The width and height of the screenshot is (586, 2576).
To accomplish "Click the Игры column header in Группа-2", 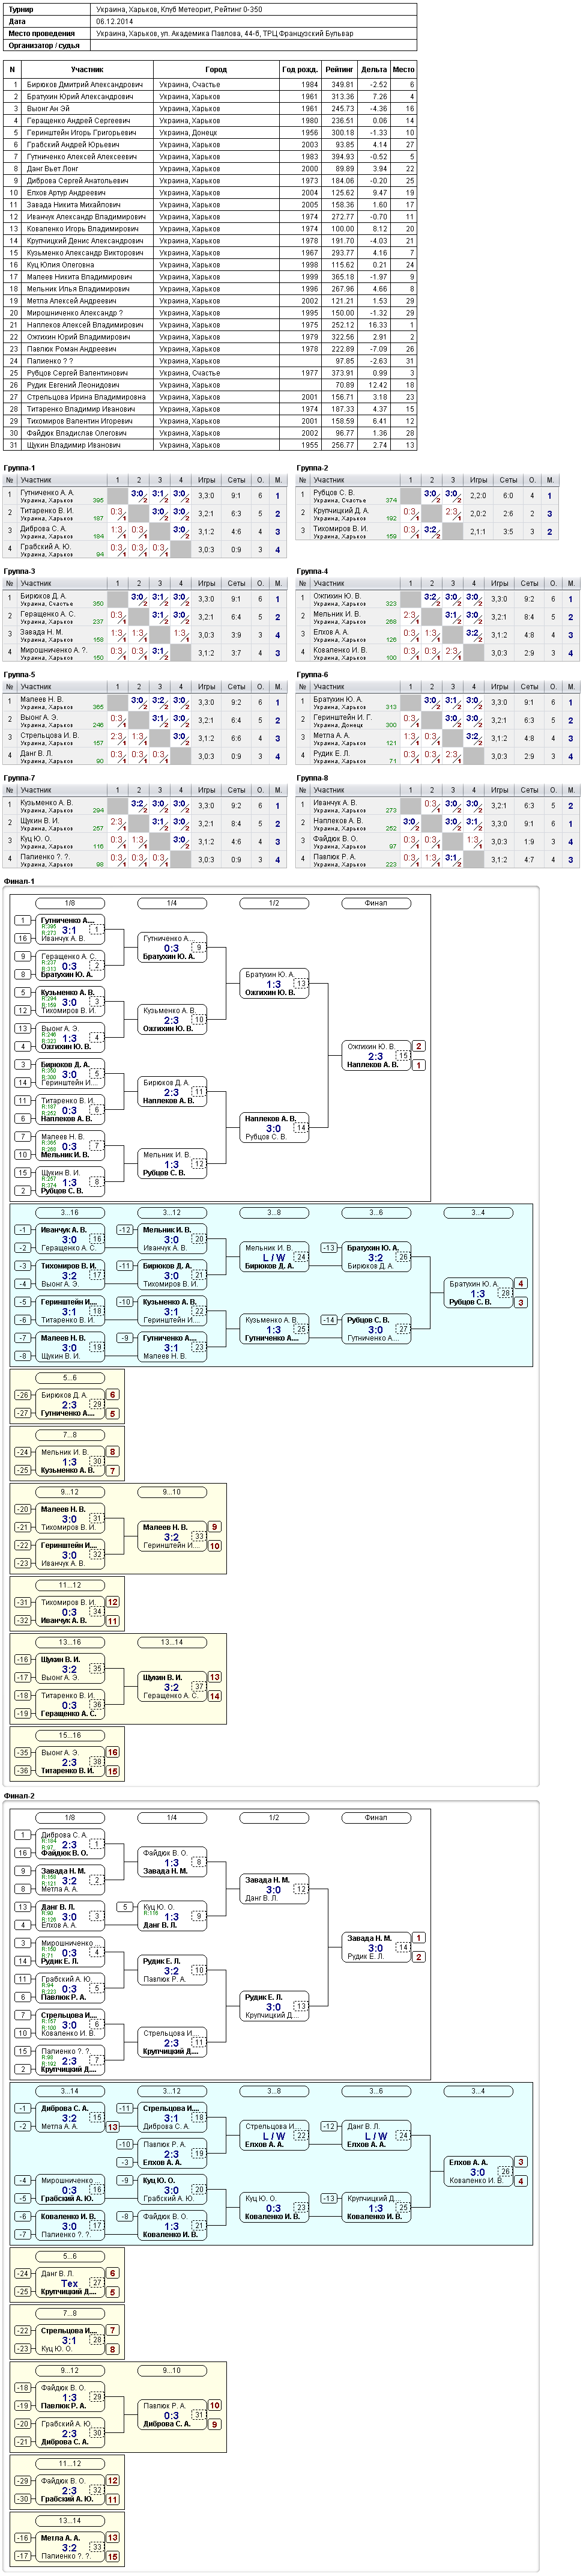I will (x=479, y=480).
